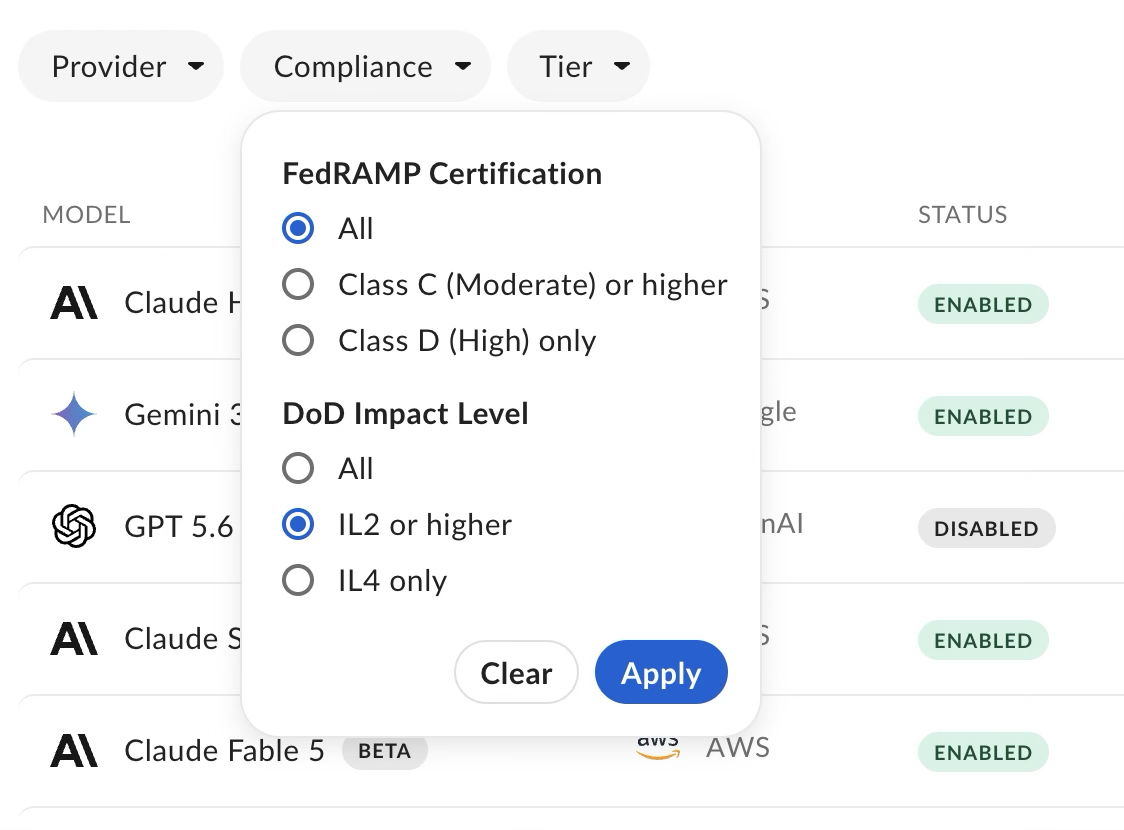Click ENABLED status in Claude H row
Viewport: 1124px width, 830px height.
[x=983, y=305]
